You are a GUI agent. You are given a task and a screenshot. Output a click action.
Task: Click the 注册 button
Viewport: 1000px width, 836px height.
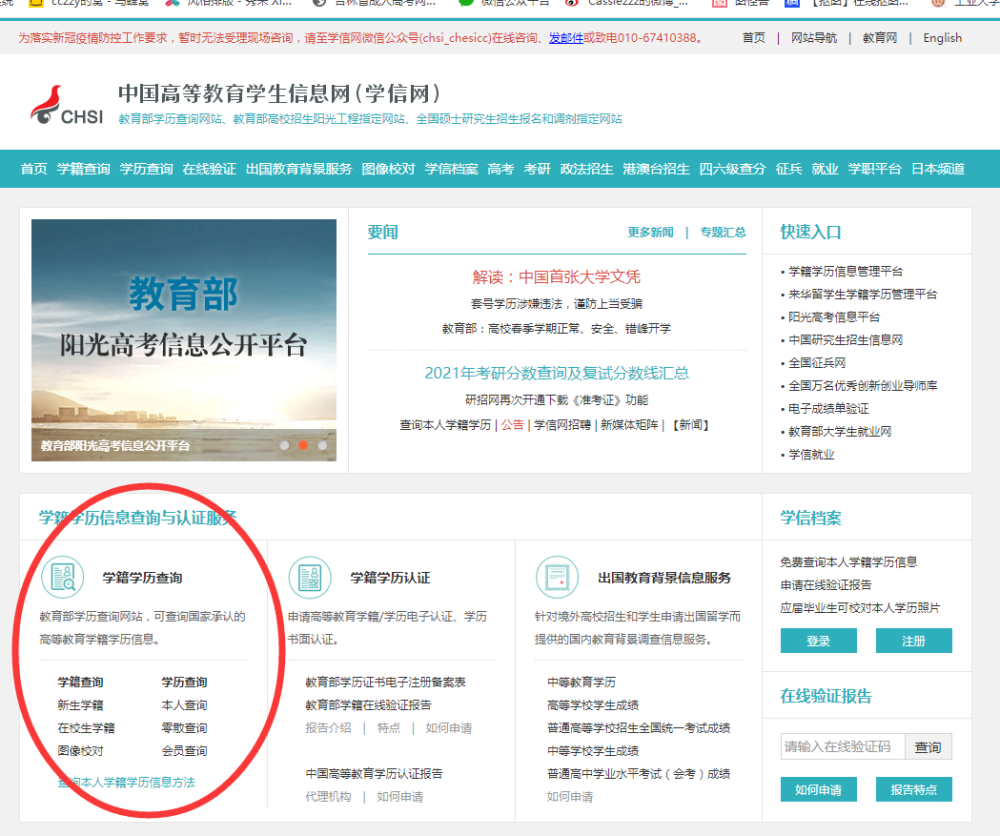click(x=913, y=641)
